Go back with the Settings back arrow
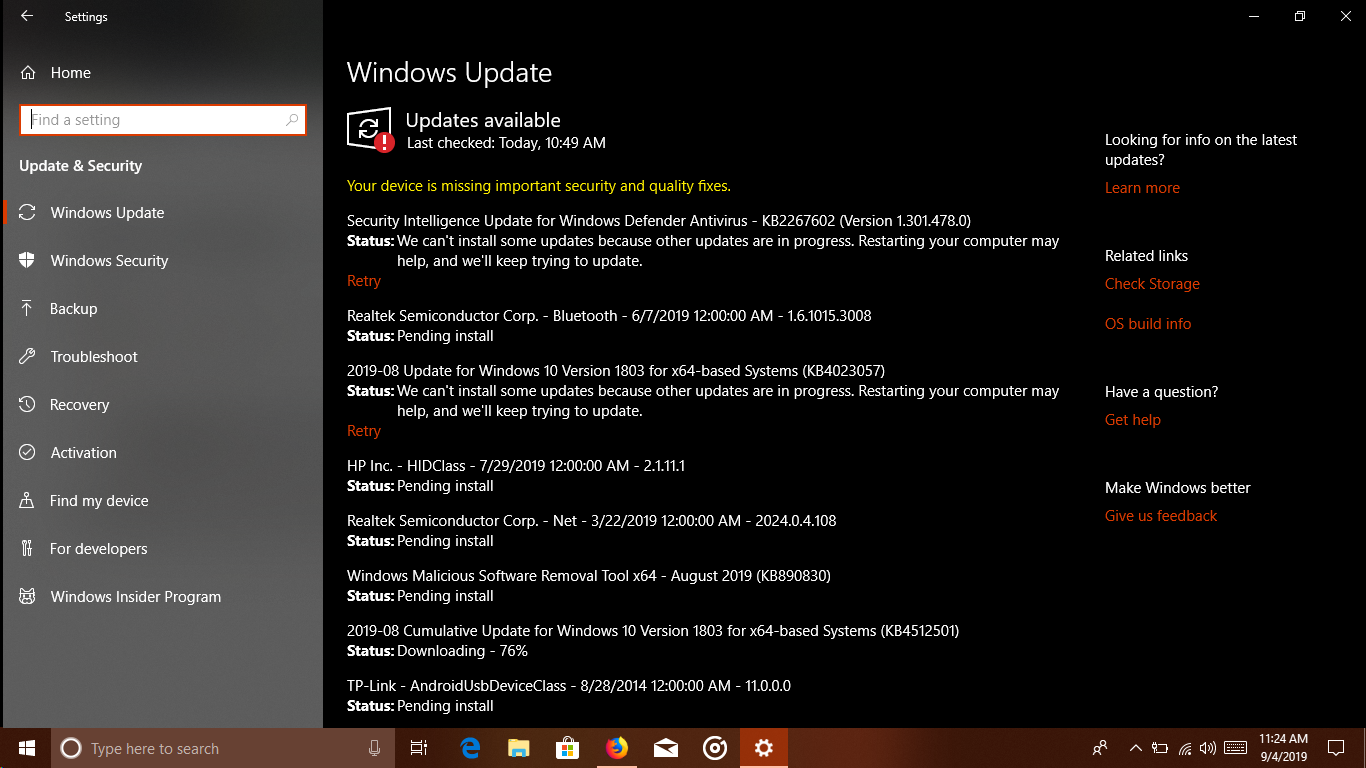 coord(27,16)
